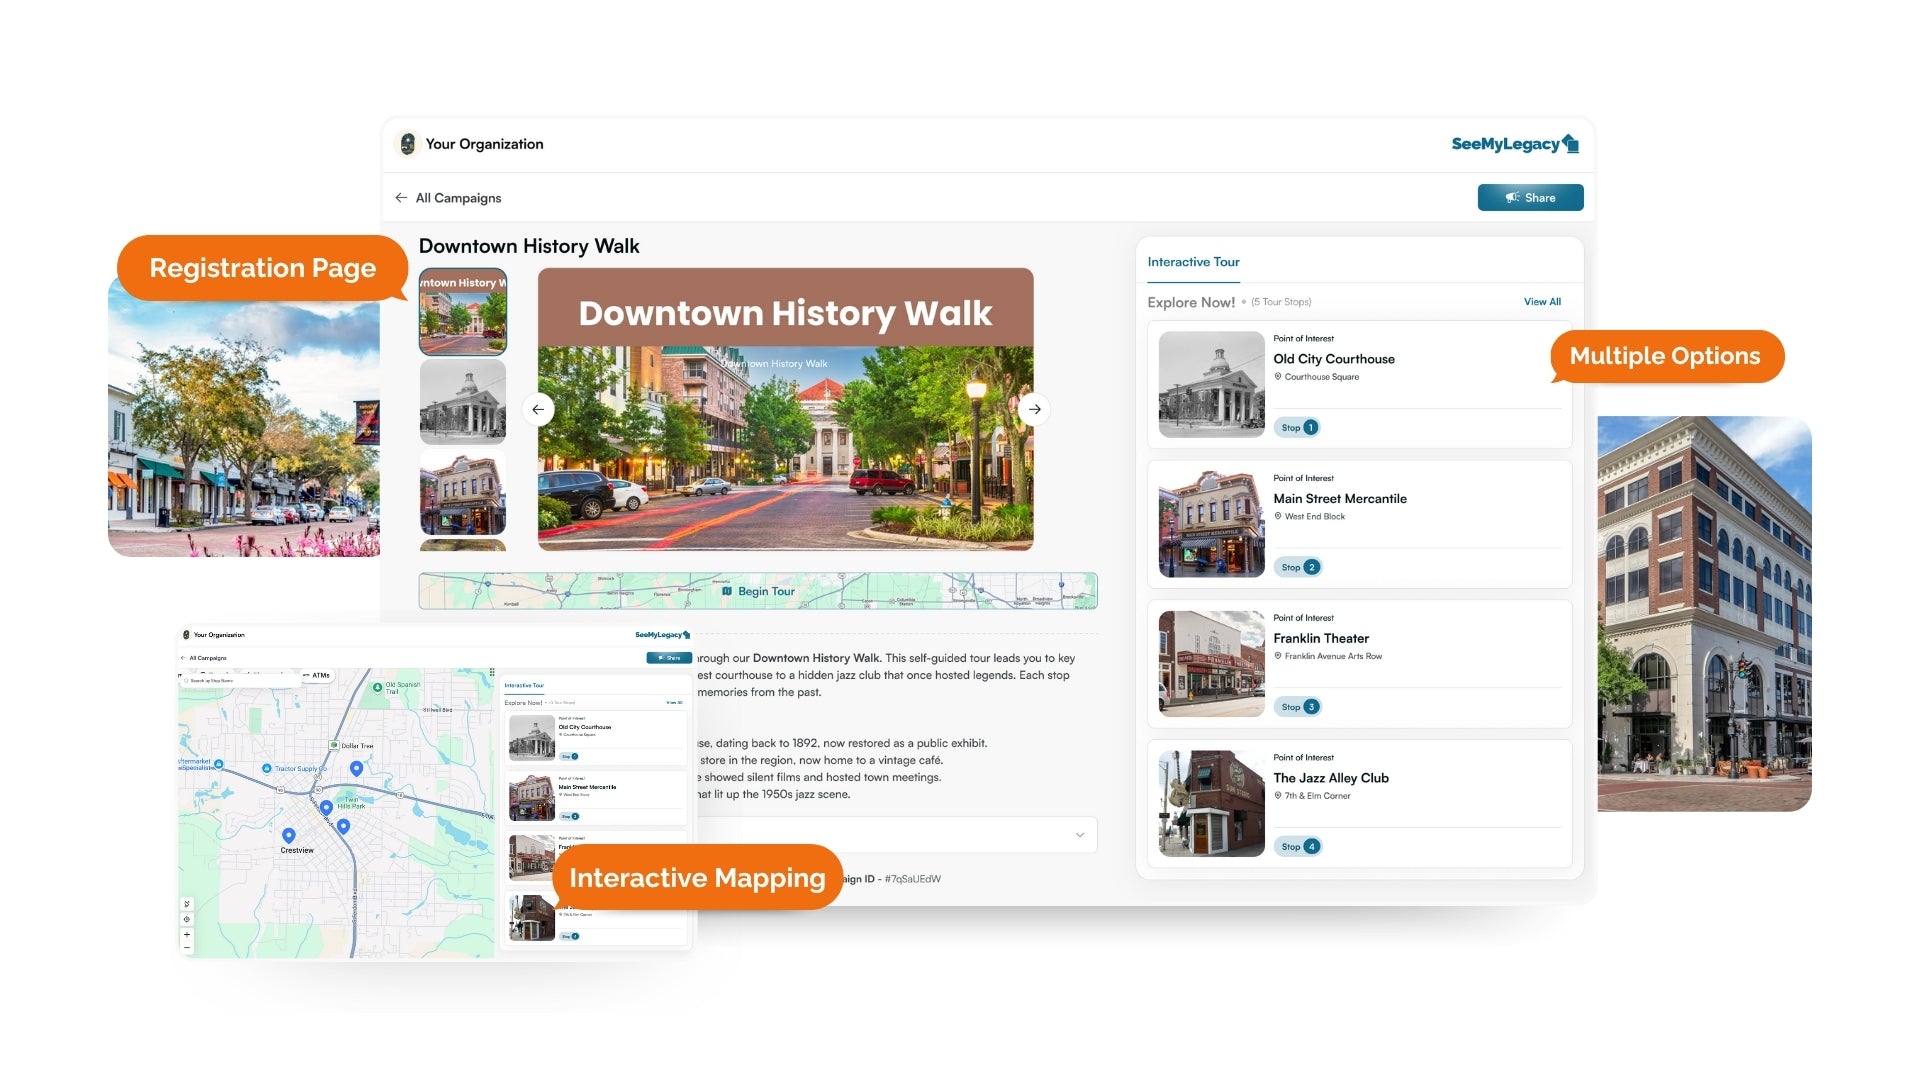This screenshot has width=1920, height=1080.
Task: Click the back arrow beside All Campaigns
Action: point(401,198)
